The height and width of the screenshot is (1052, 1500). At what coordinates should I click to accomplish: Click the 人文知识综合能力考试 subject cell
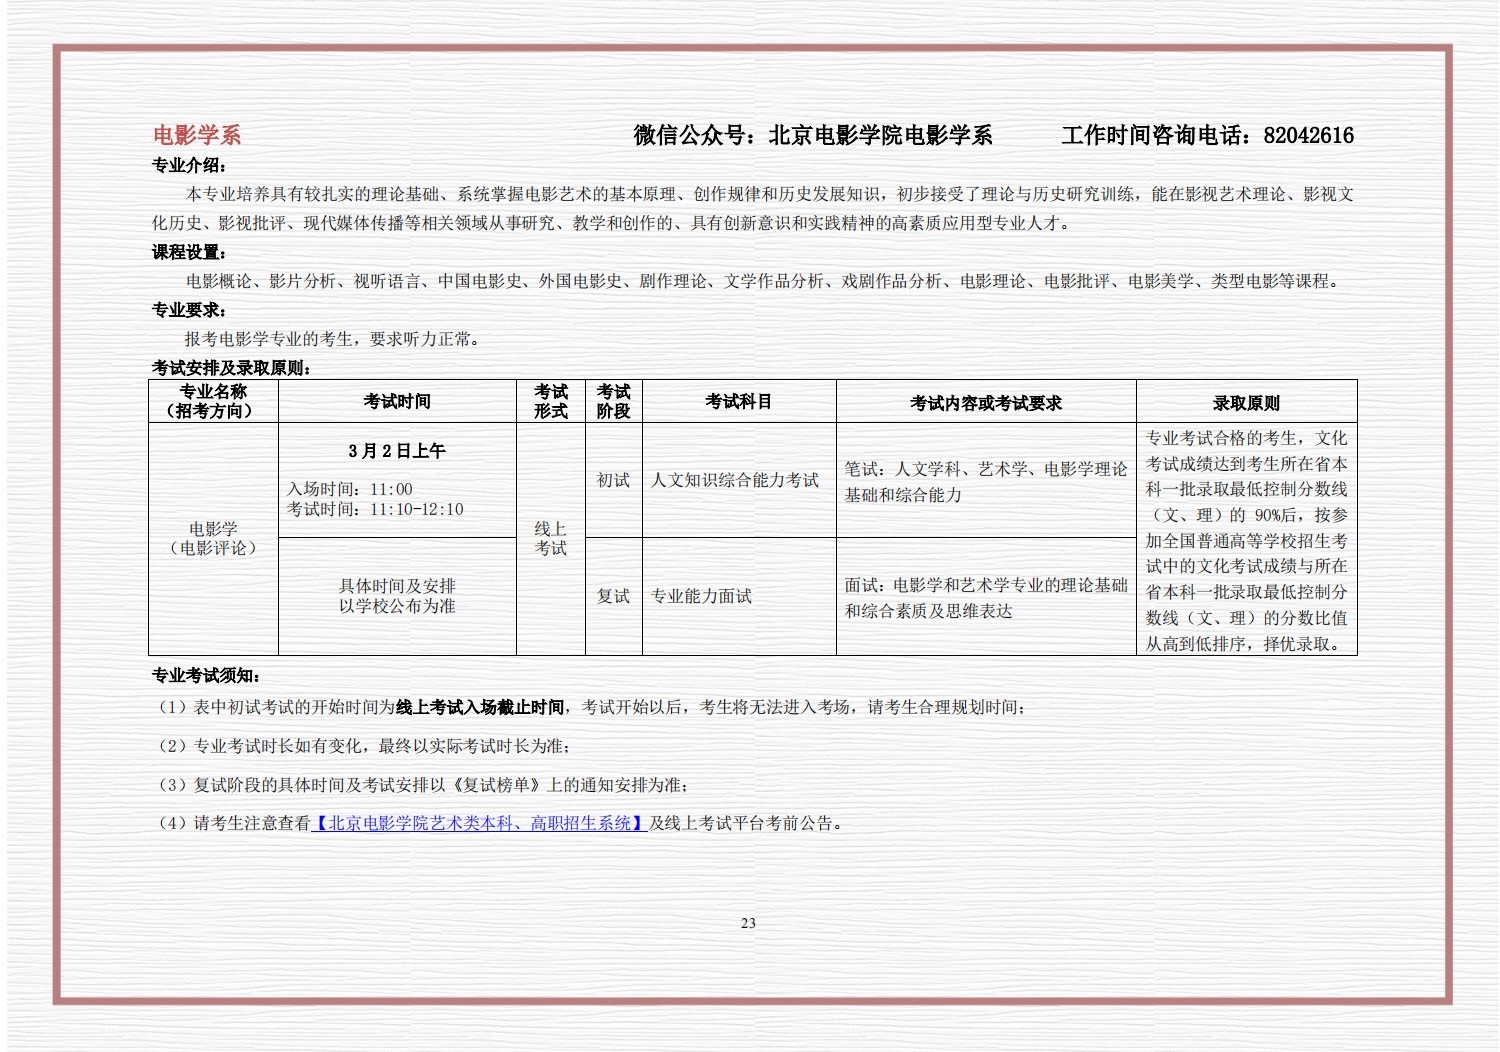click(x=735, y=480)
